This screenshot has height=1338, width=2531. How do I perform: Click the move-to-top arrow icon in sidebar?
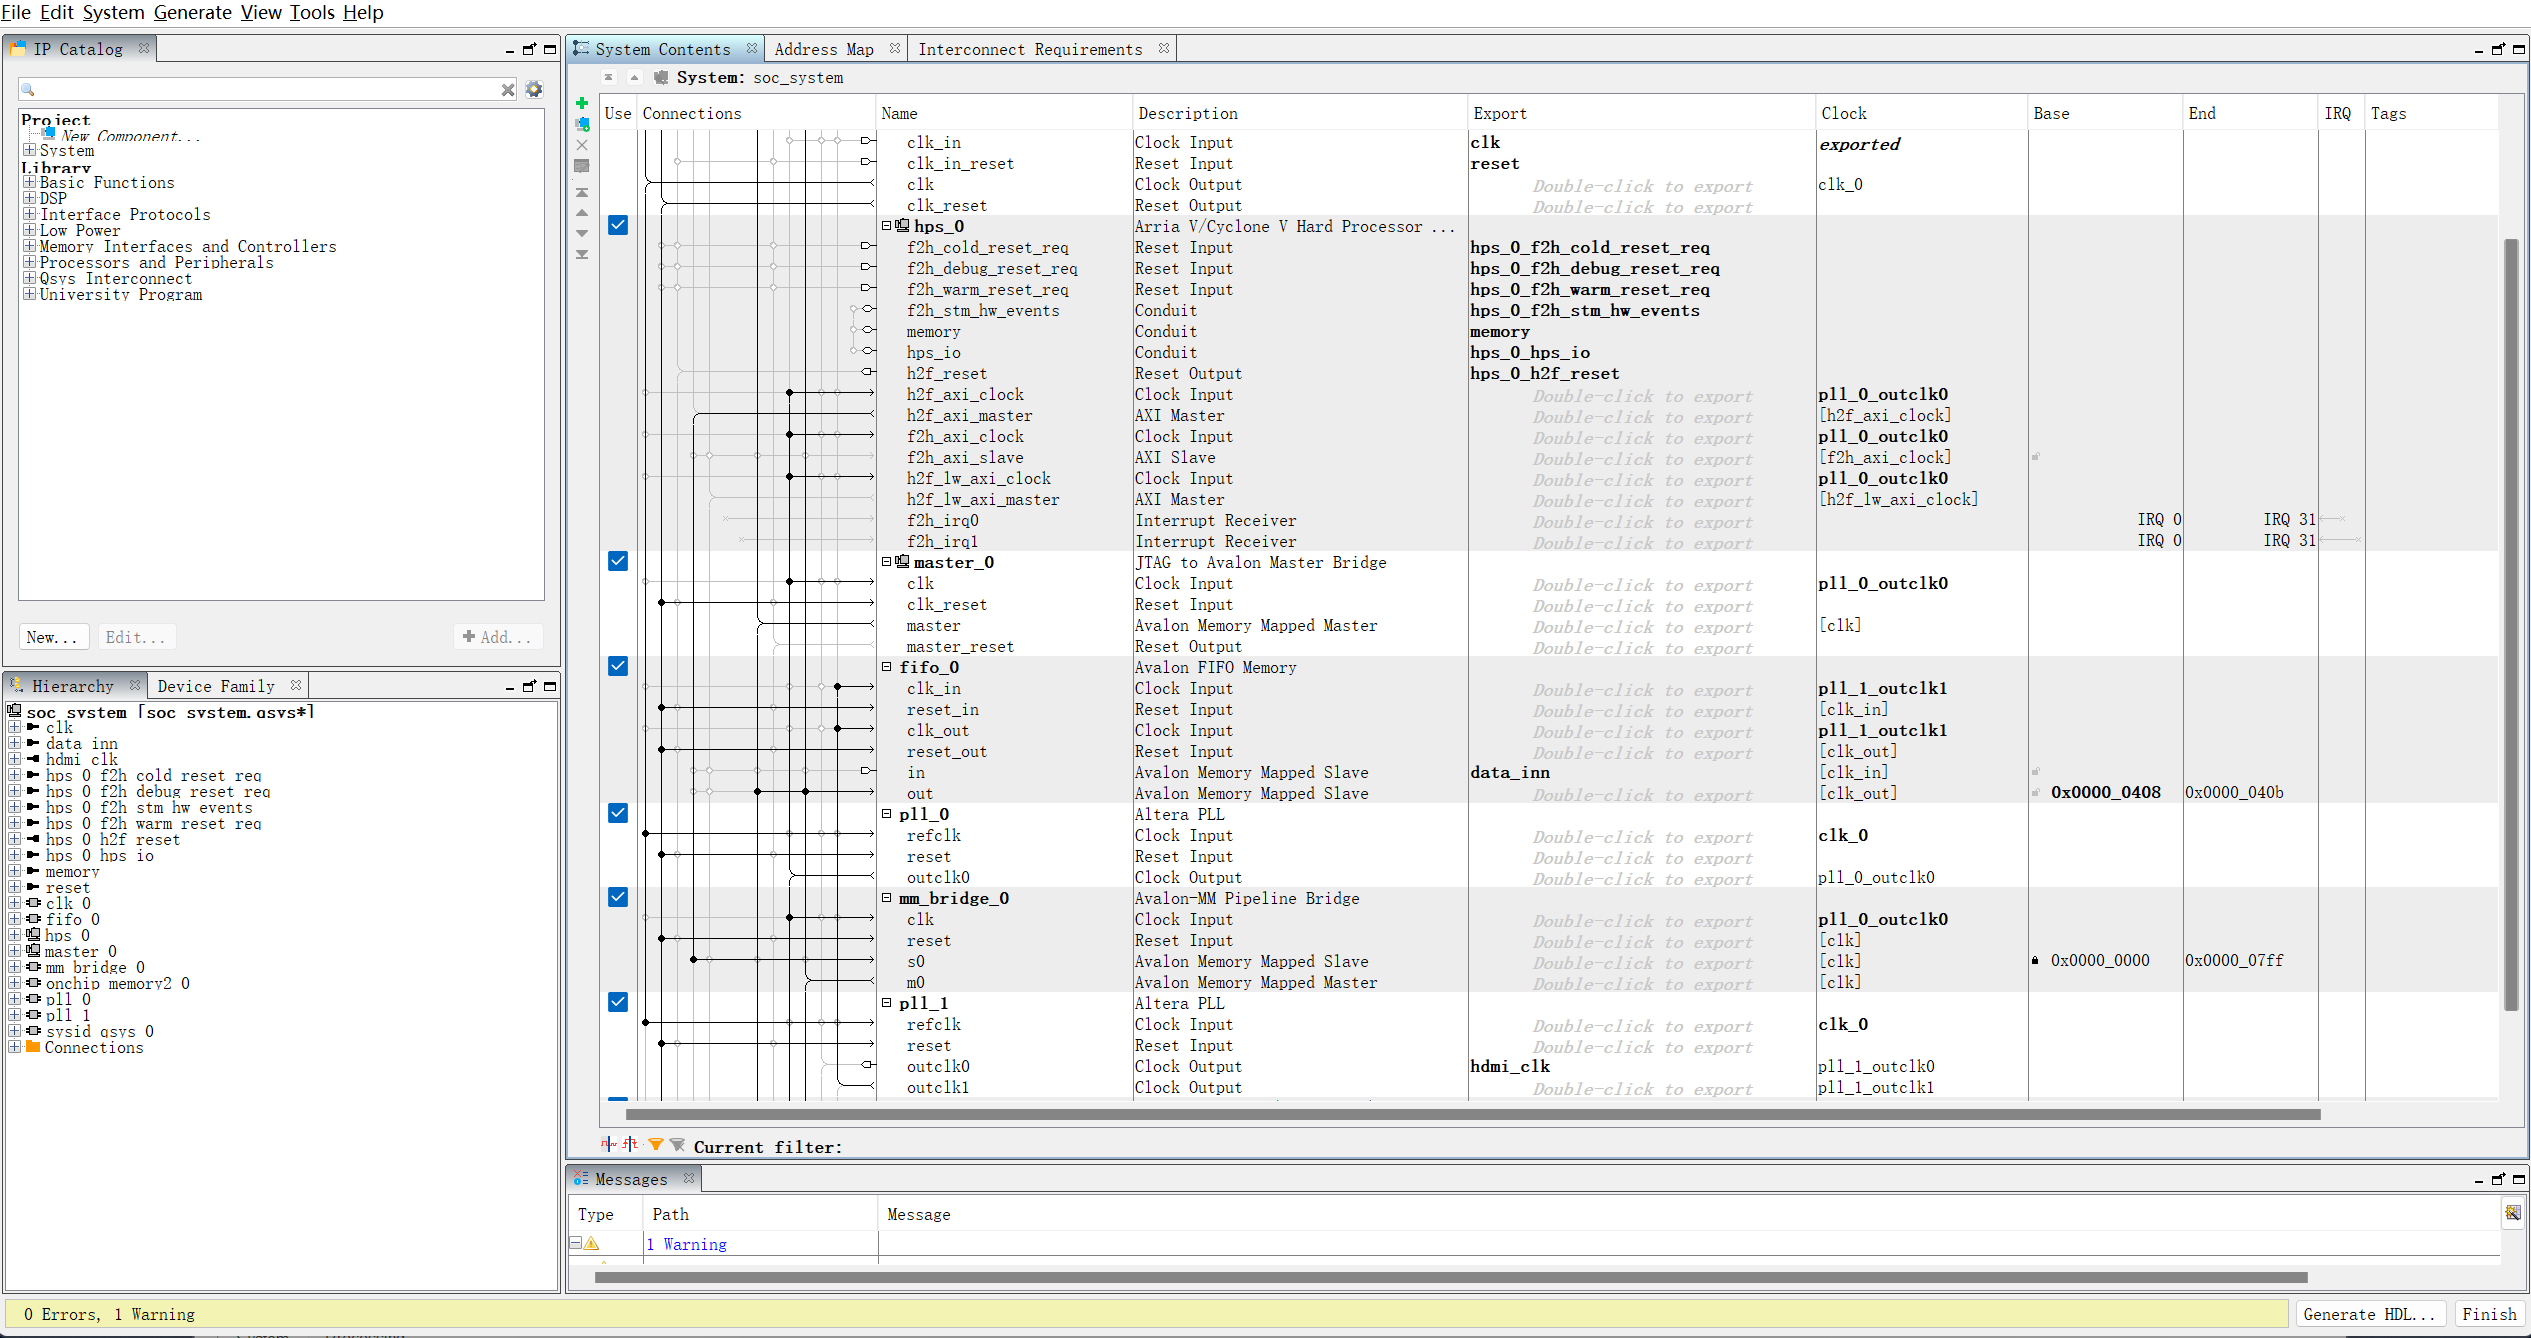point(582,192)
